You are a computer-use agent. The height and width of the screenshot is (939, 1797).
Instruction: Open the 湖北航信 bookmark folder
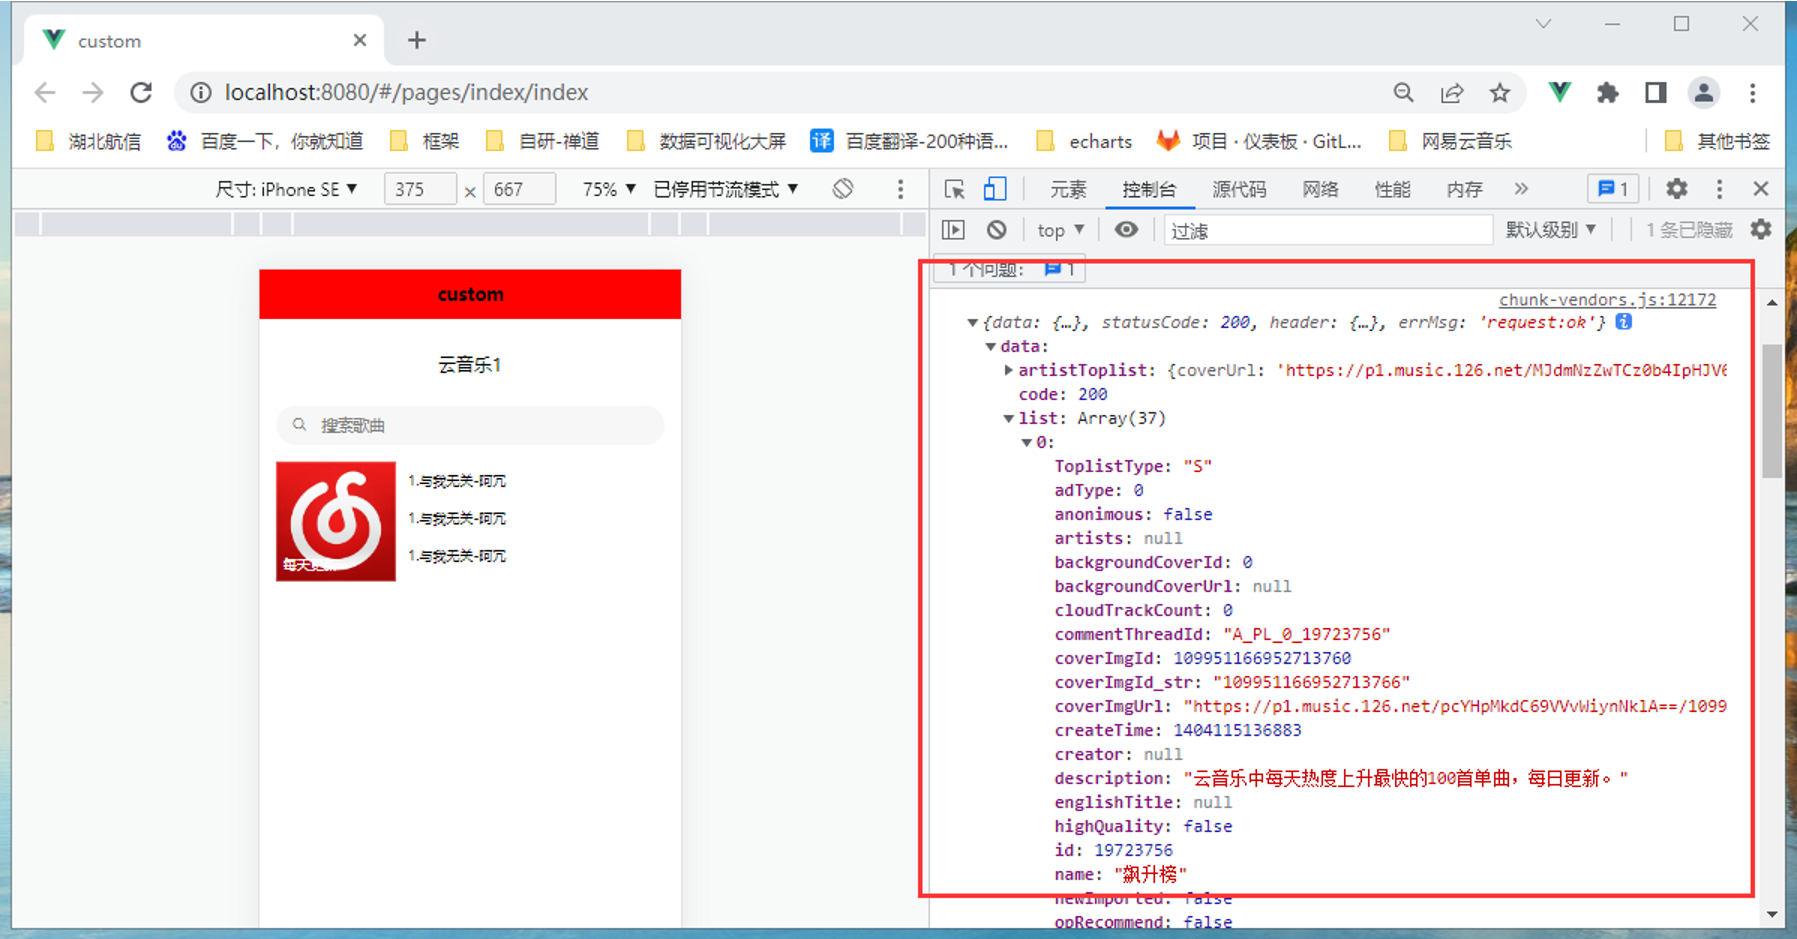88,141
